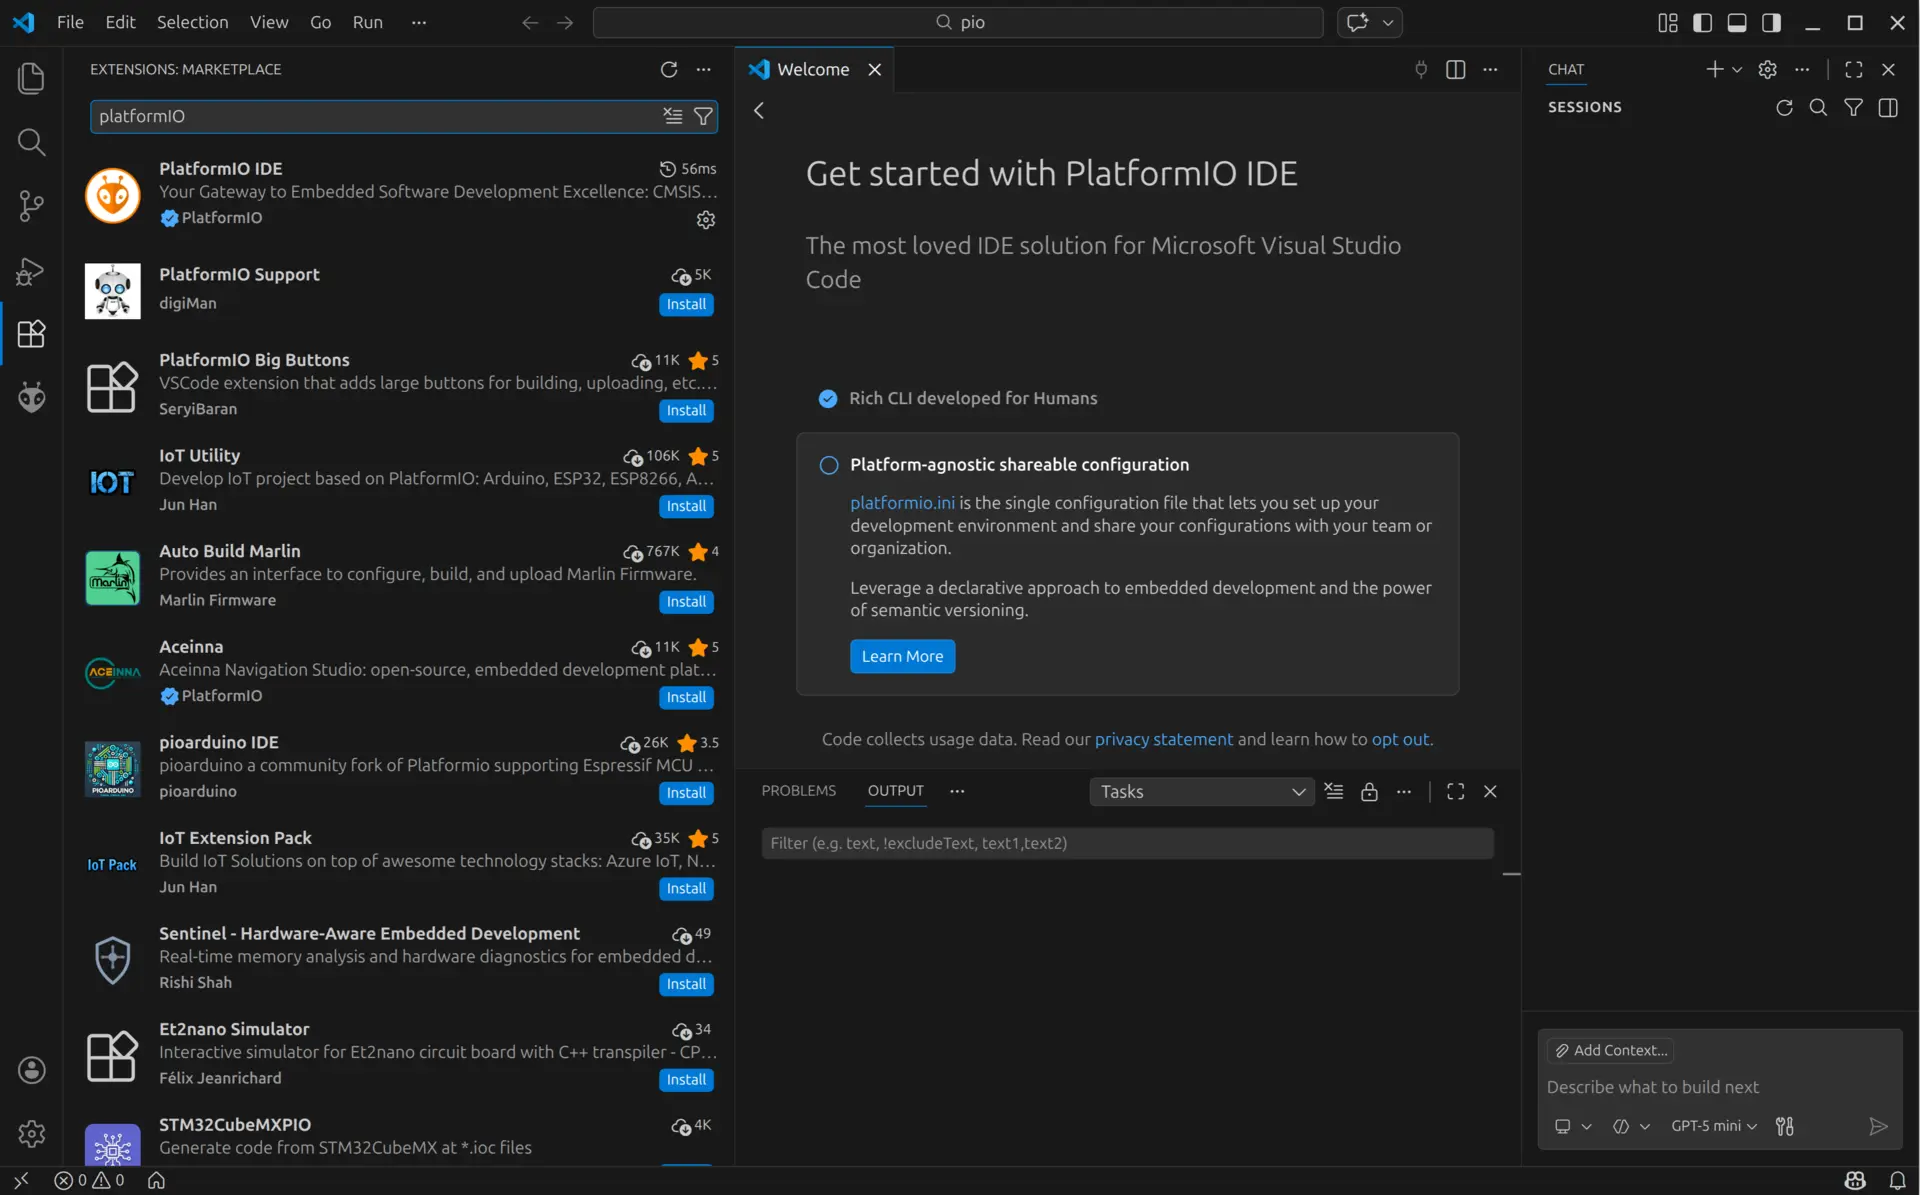Install the PlatformIO Support extension
The image size is (1920, 1195).
coord(686,304)
